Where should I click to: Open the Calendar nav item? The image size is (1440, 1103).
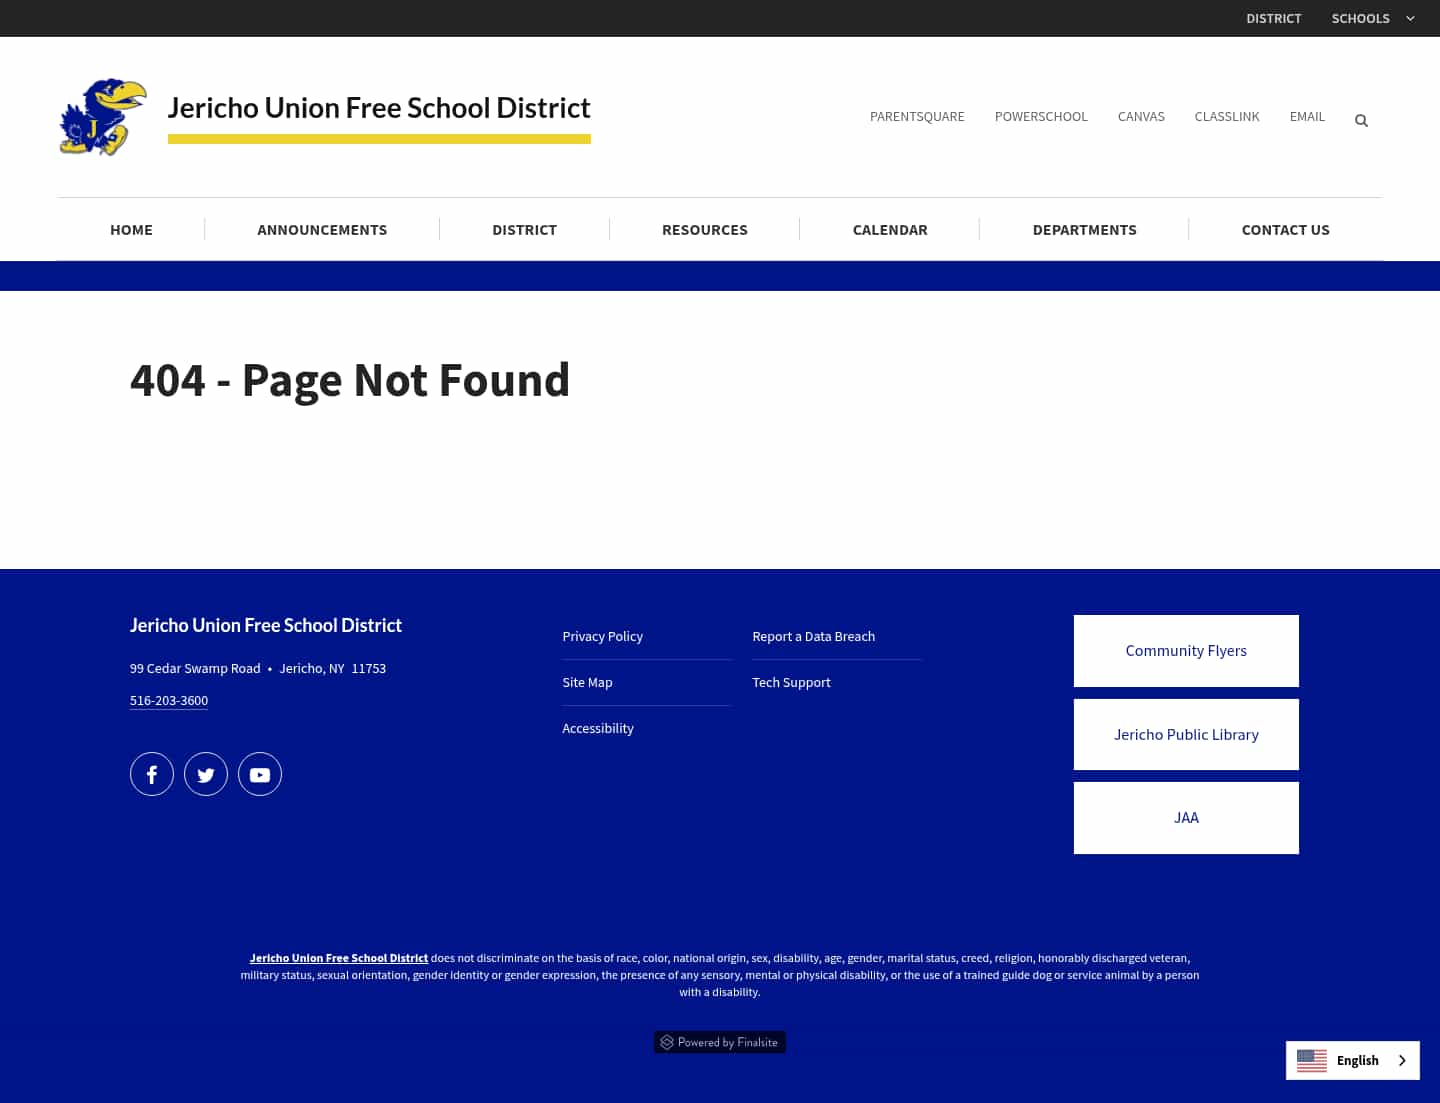pyautogui.click(x=890, y=229)
